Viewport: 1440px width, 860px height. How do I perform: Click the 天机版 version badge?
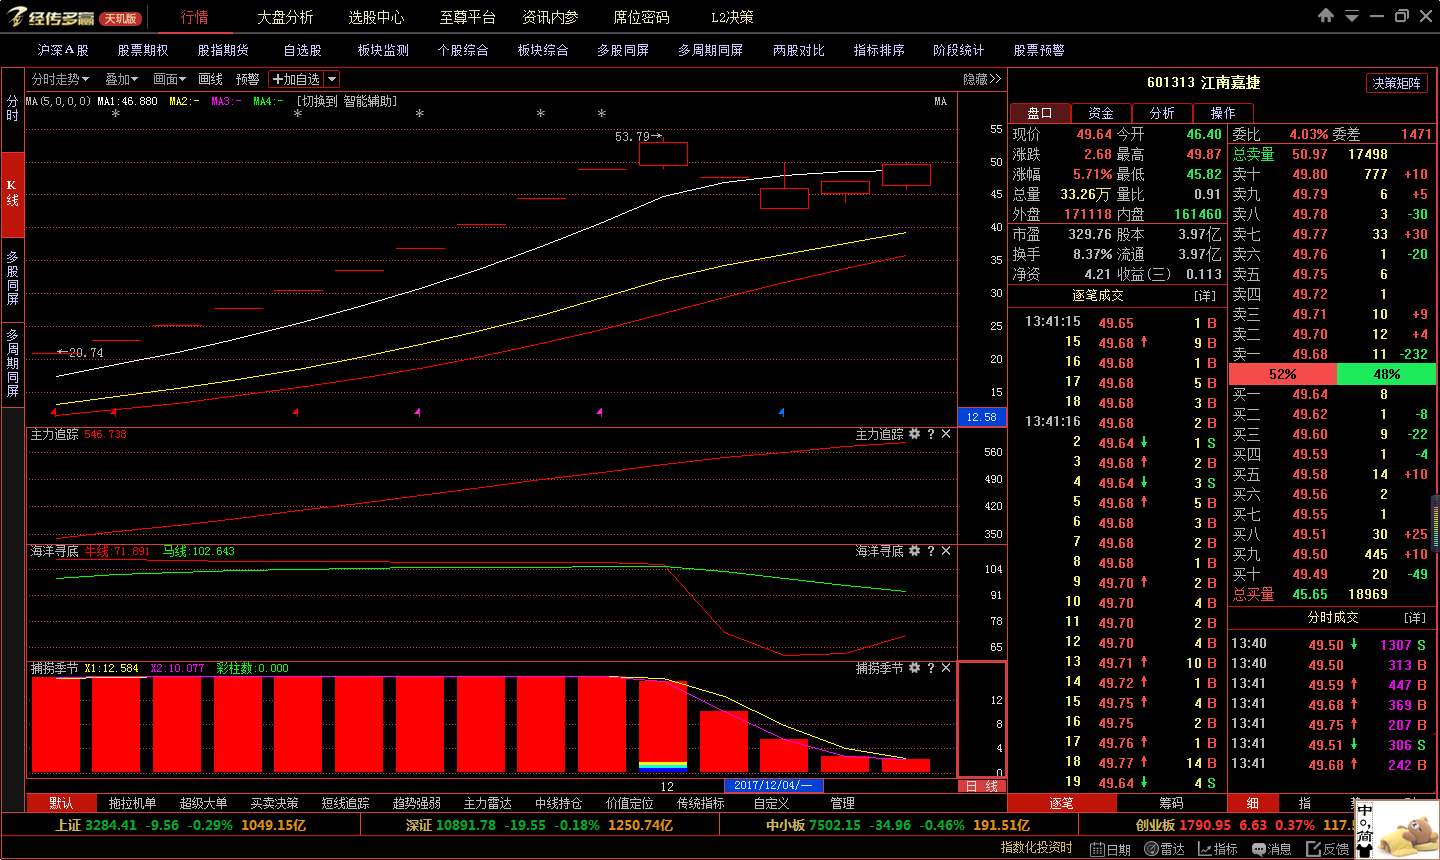121,18
